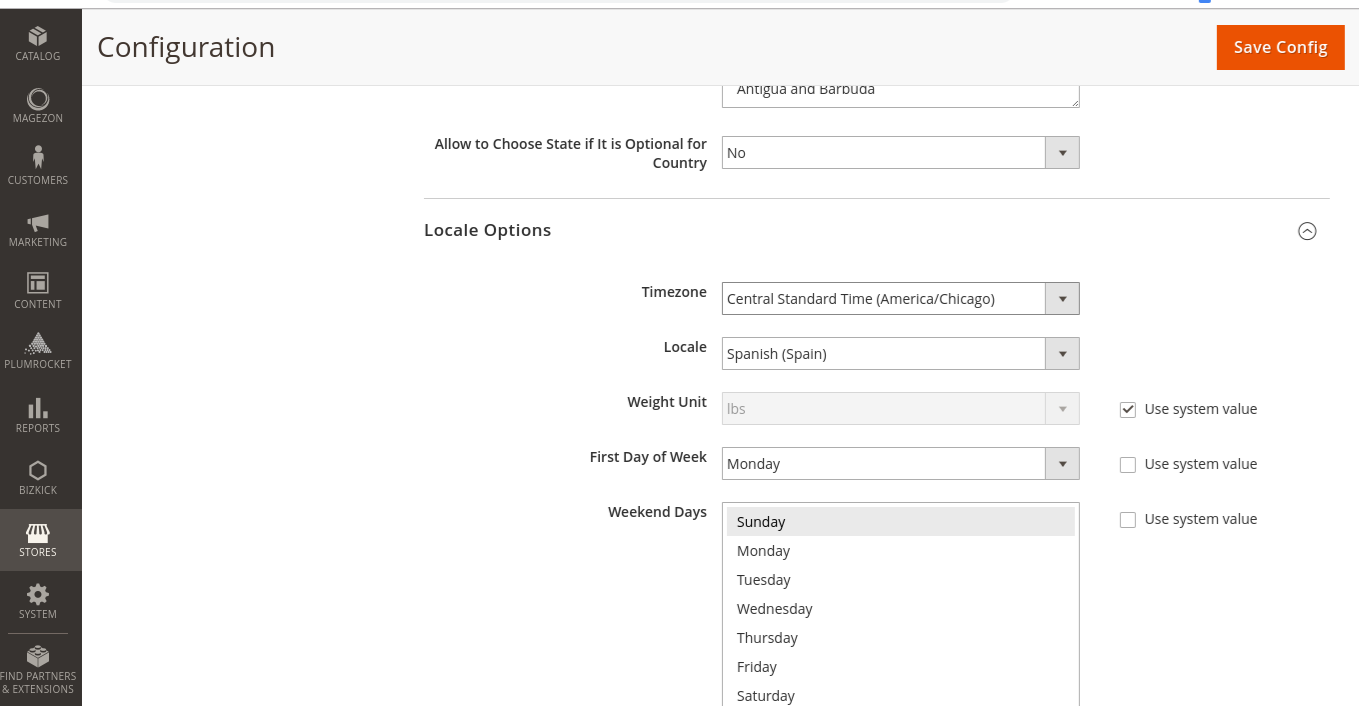The width and height of the screenshot is (1359, 706).
Task: Open the Locale dropdown showing Spanish (Spain)
Action: [1062, 353]
